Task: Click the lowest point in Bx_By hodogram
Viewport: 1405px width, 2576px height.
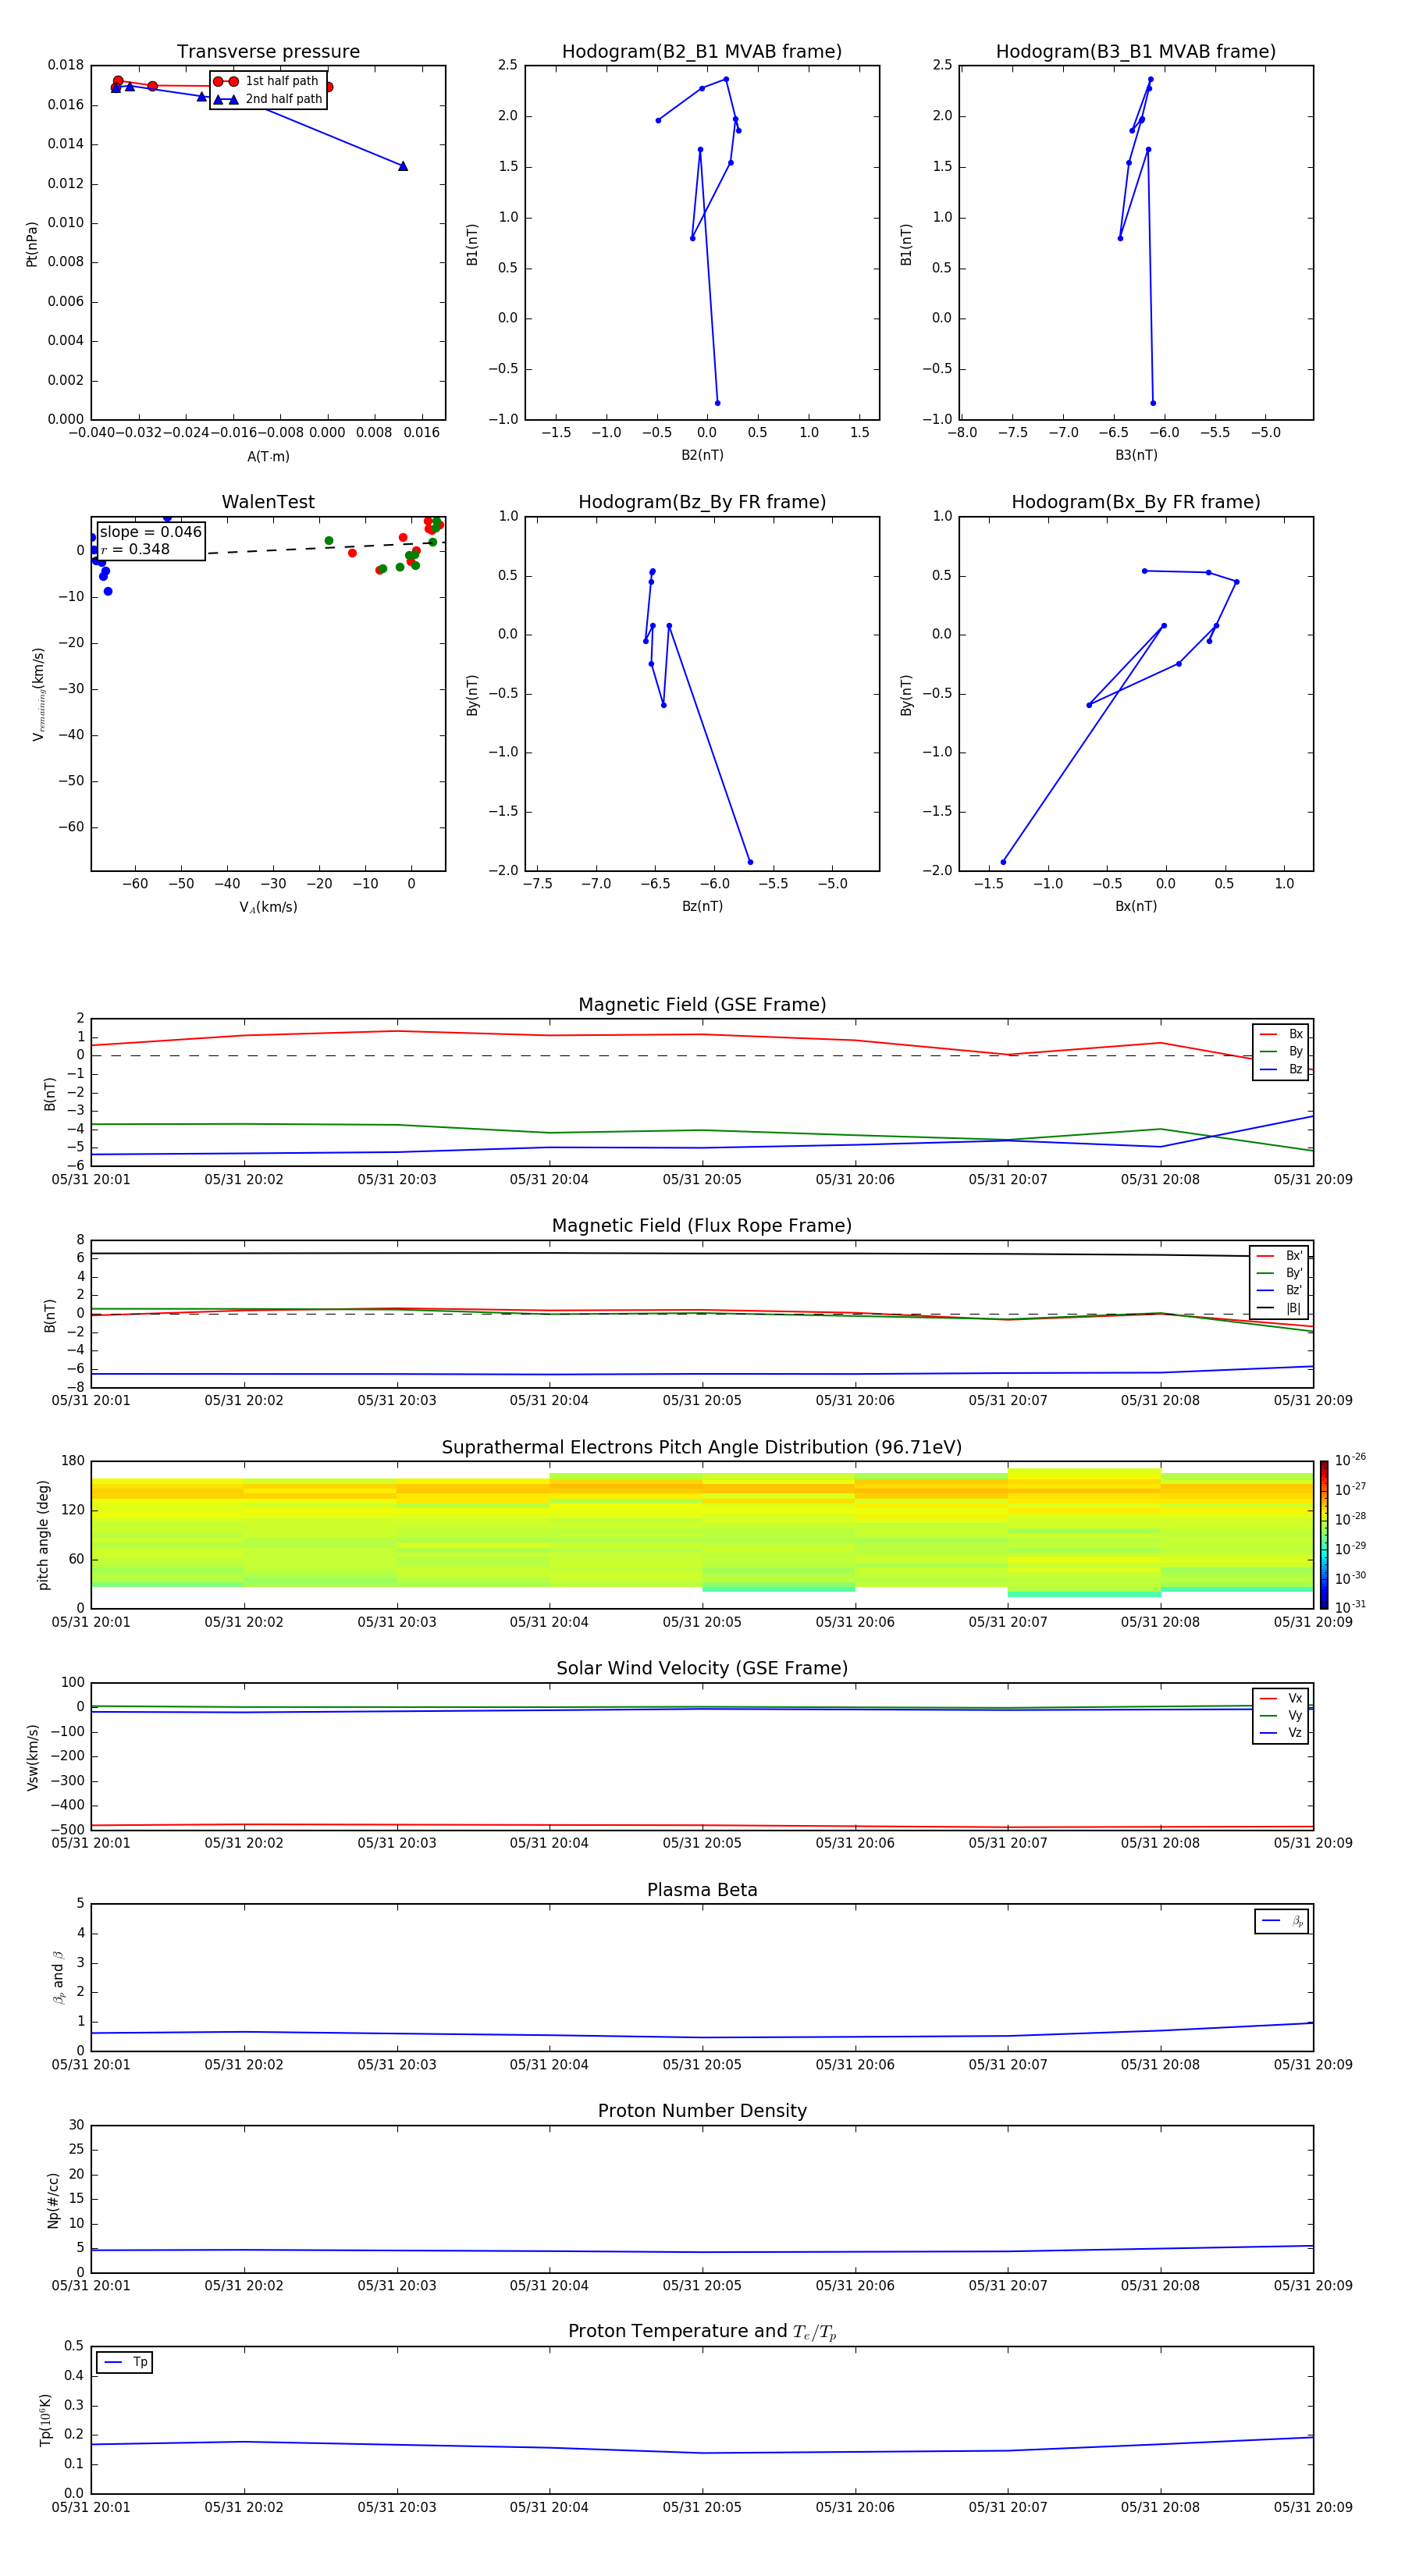Action: point(1003,862)
